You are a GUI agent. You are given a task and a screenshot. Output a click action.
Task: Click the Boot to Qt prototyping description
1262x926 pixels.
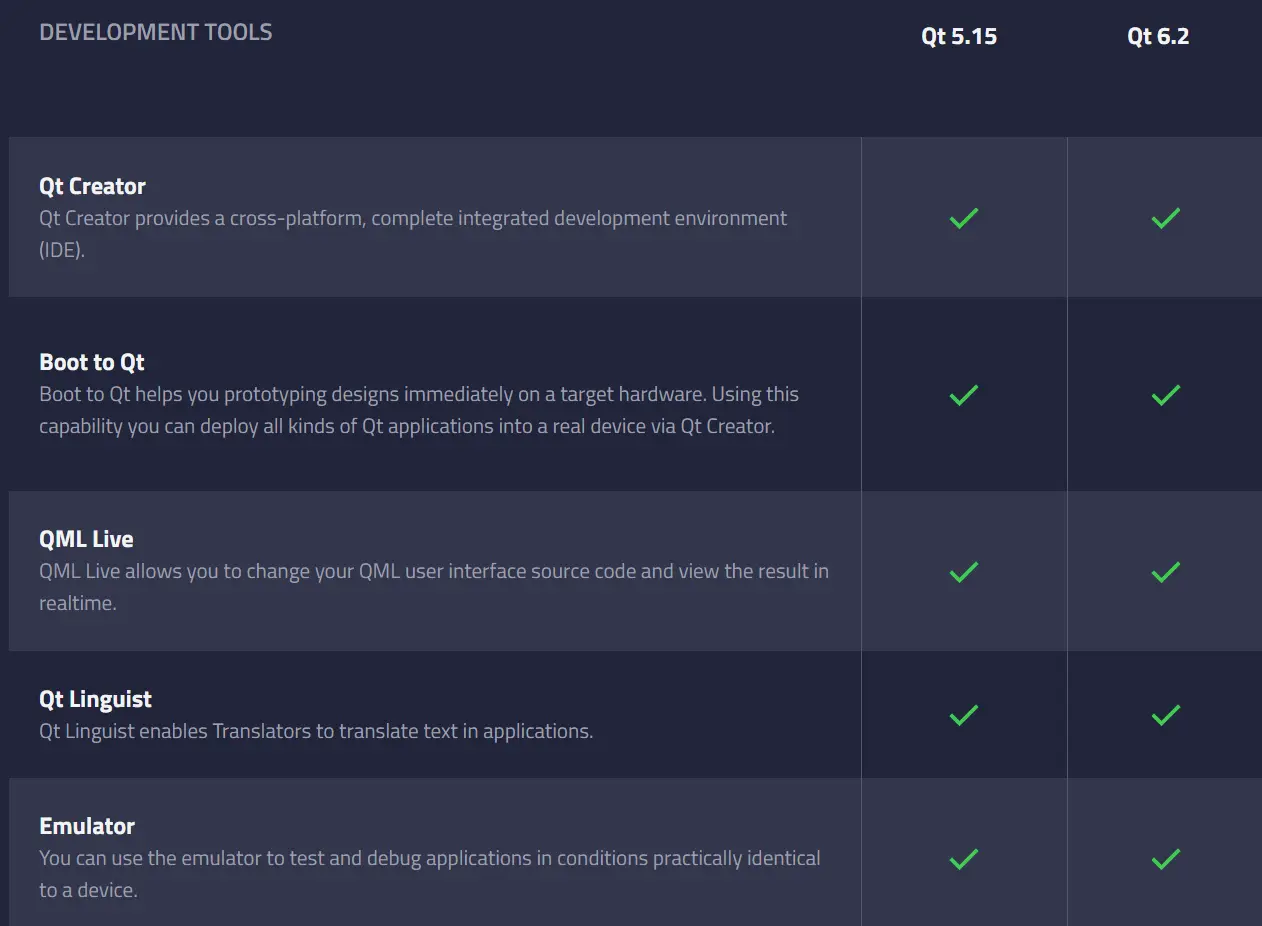coord(419,410)
